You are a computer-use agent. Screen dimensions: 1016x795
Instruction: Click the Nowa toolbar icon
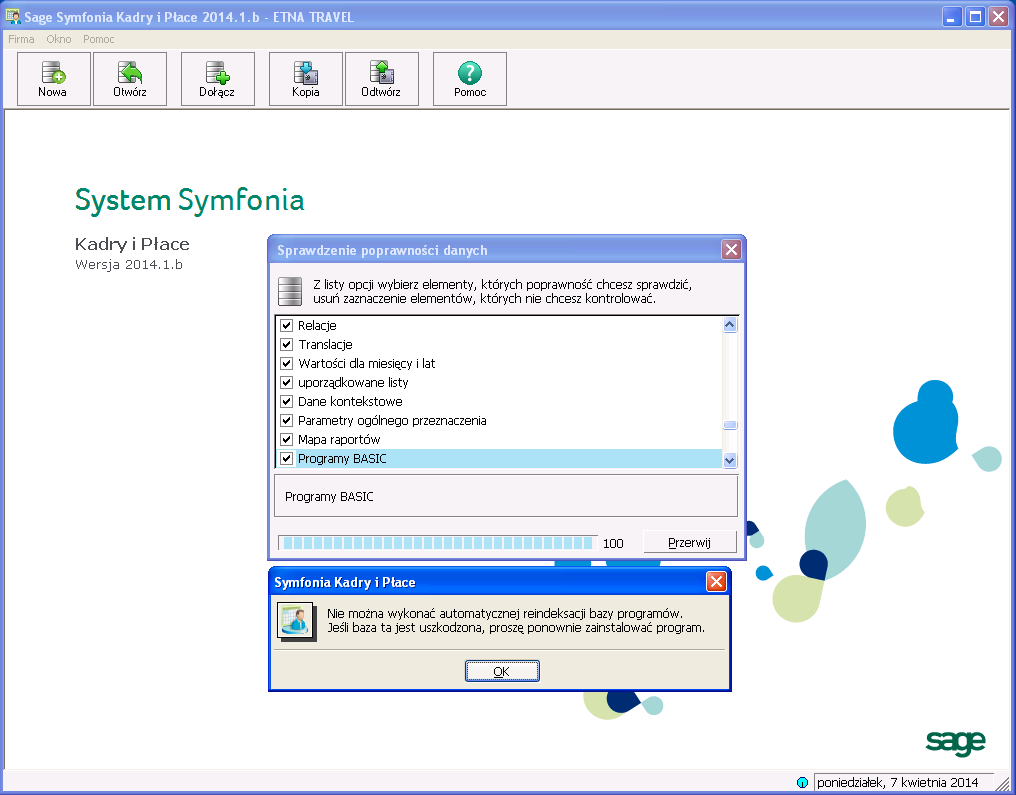pyautogui.click(x=53, y=79)
